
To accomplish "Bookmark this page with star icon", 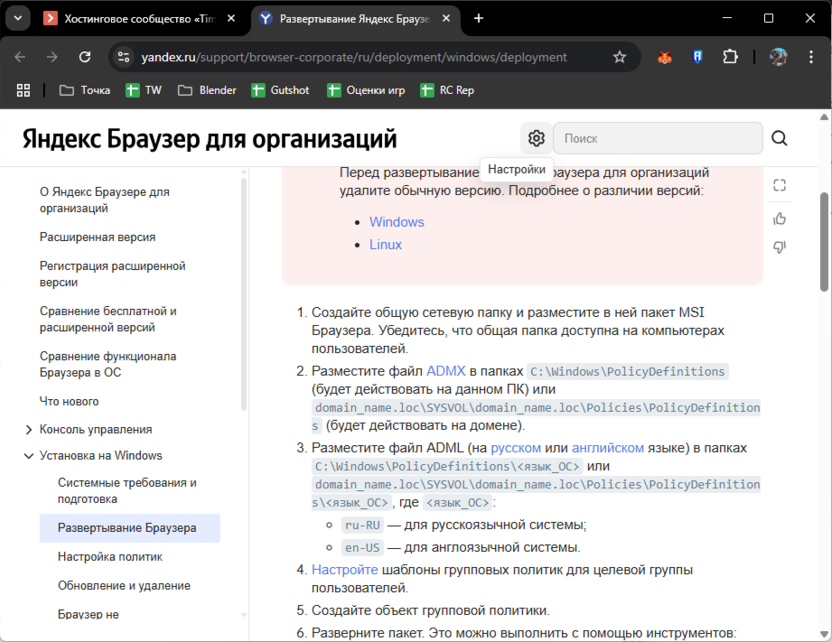I will [619, 57].
